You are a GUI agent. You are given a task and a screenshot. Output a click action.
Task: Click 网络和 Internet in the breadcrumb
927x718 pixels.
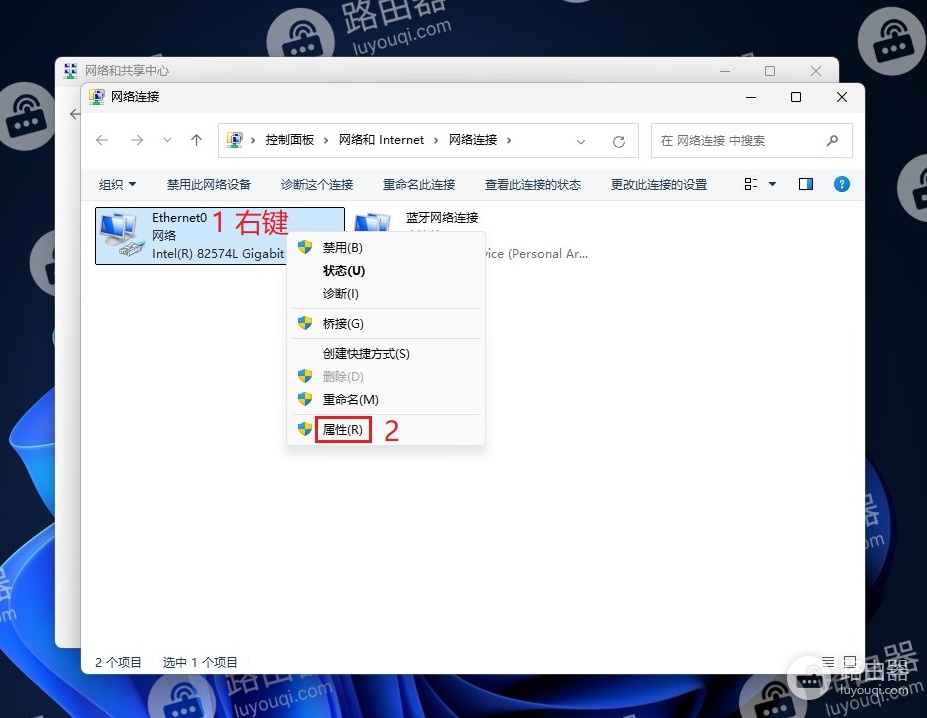click(x=381, y=140)
